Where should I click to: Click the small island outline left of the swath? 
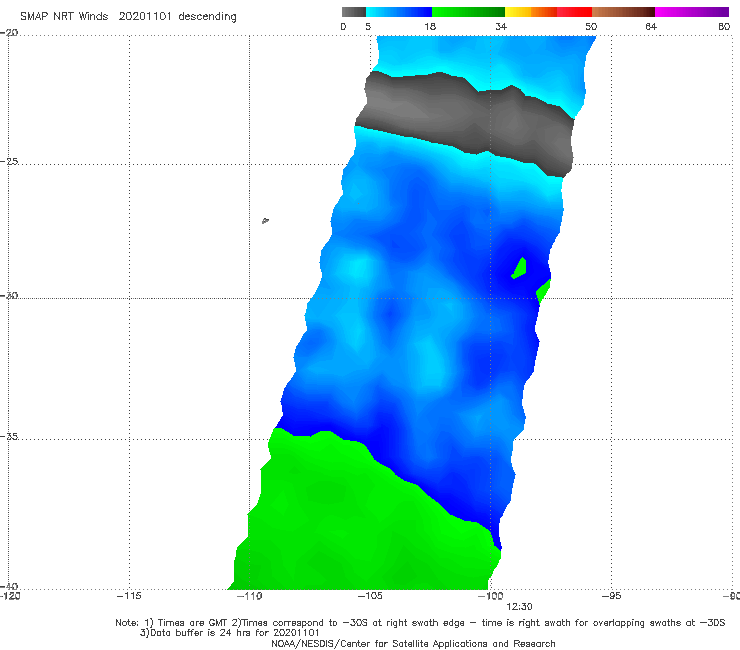[x=265, y=220]
